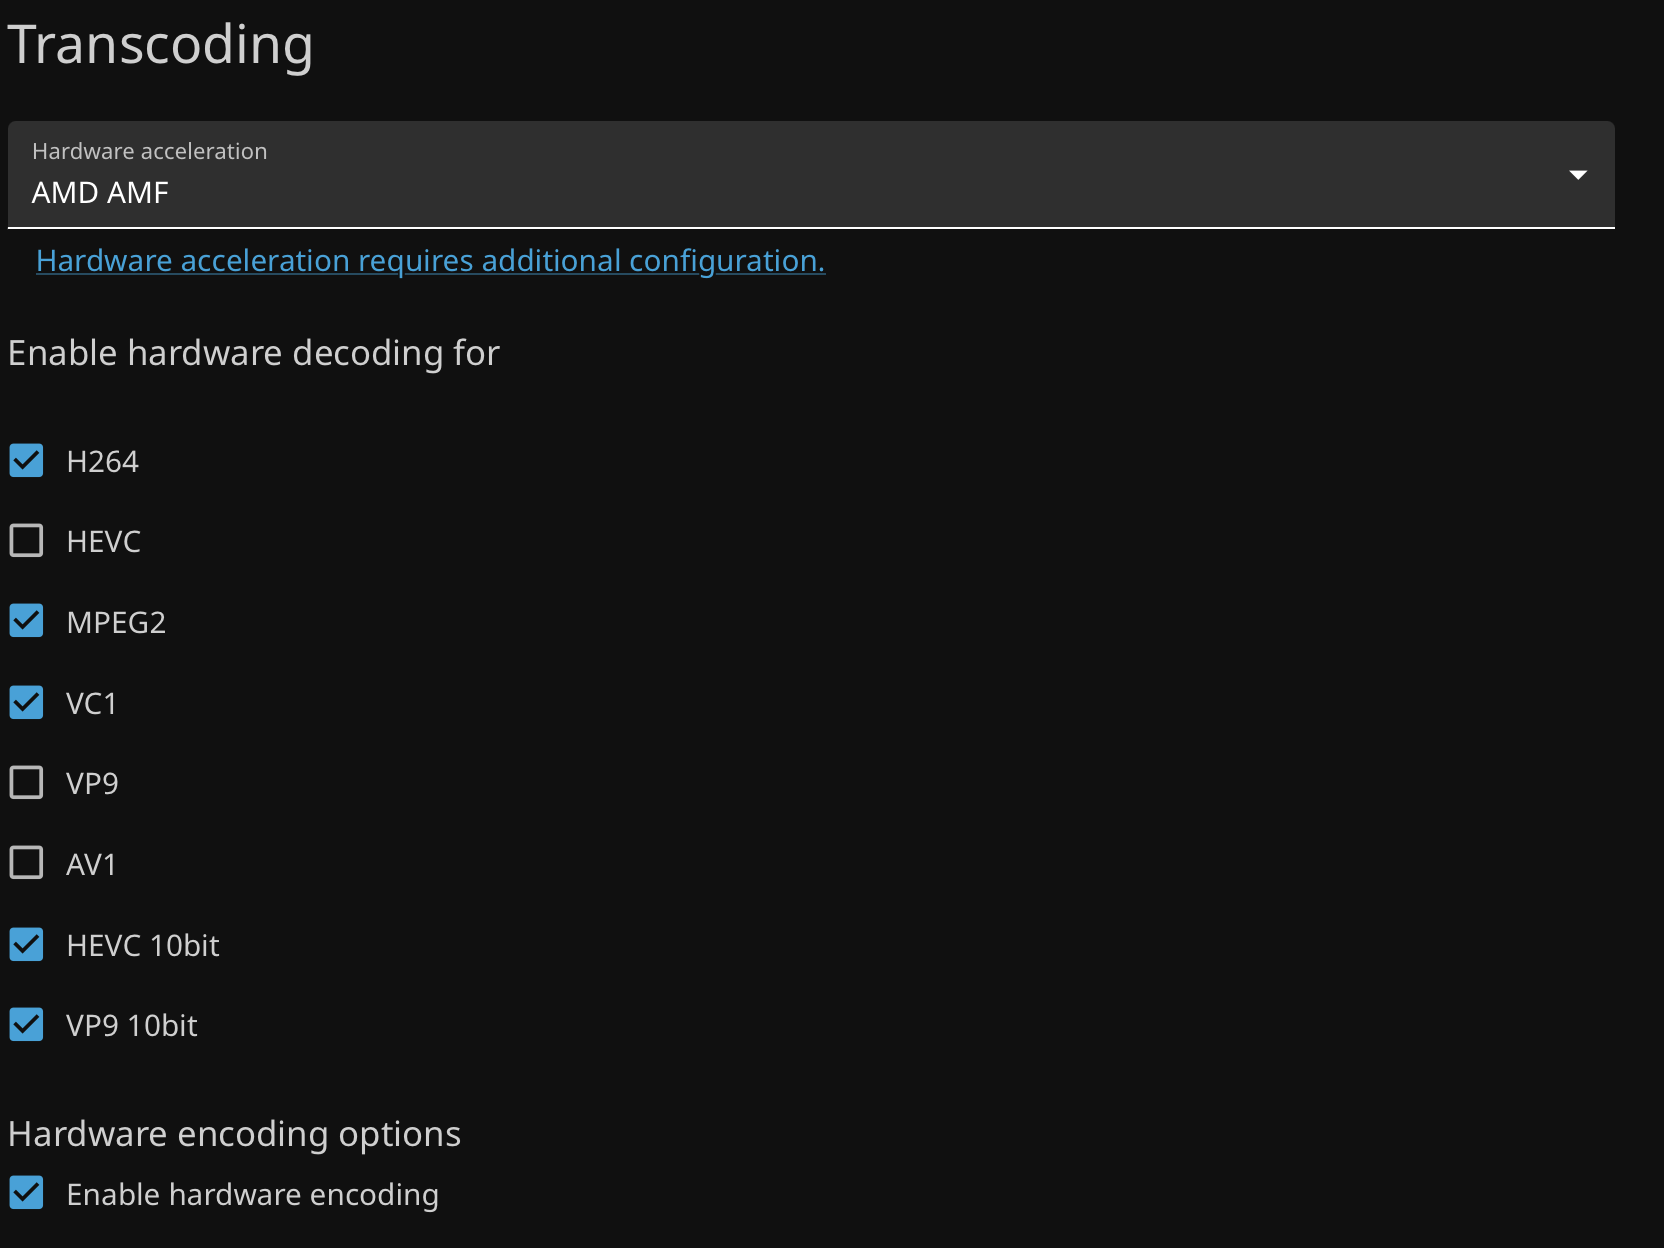Turn off the VP9 10bit checkbox
The image size is (1664, 1248).
click(27, 1025)
